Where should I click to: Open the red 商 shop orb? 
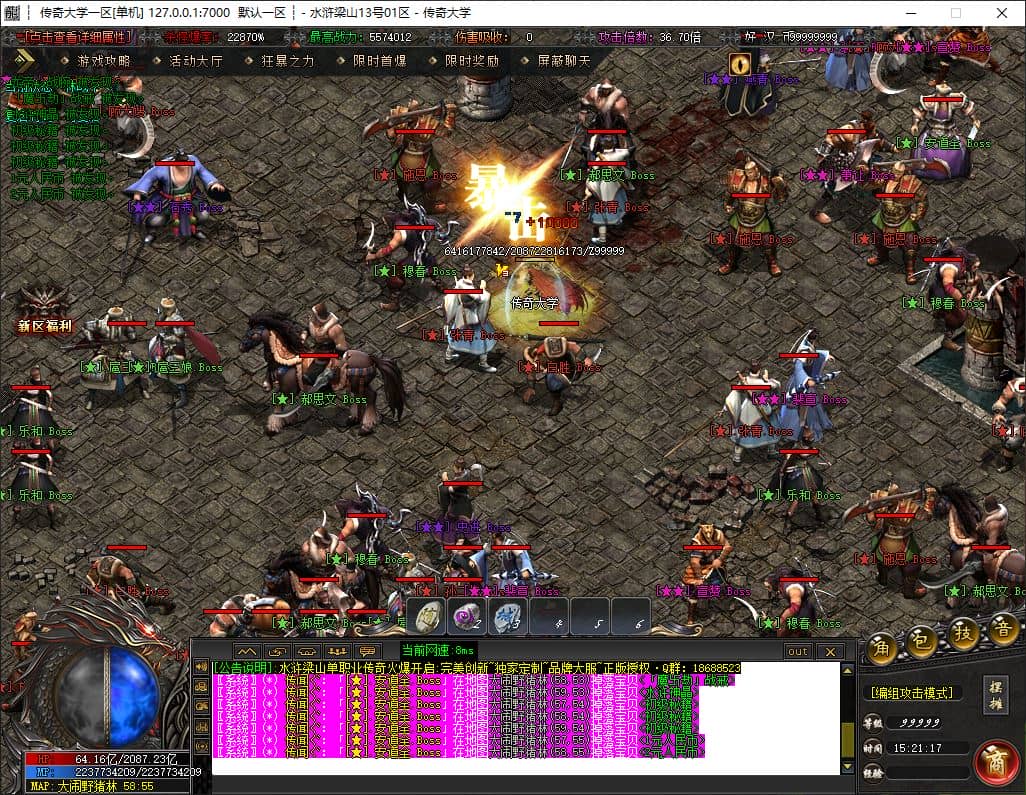[997, 762]
